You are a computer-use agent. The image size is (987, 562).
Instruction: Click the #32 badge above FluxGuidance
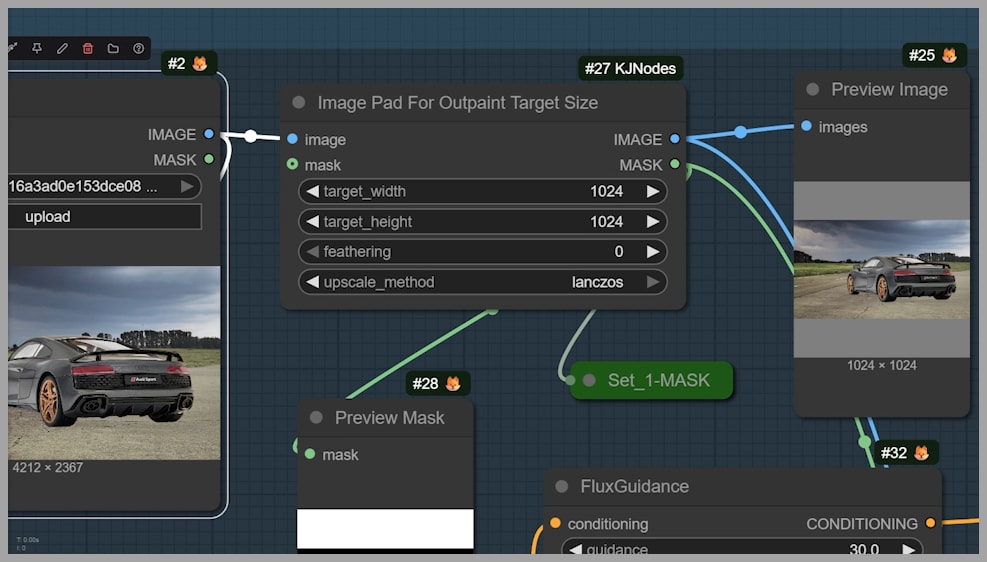point(907,453)
